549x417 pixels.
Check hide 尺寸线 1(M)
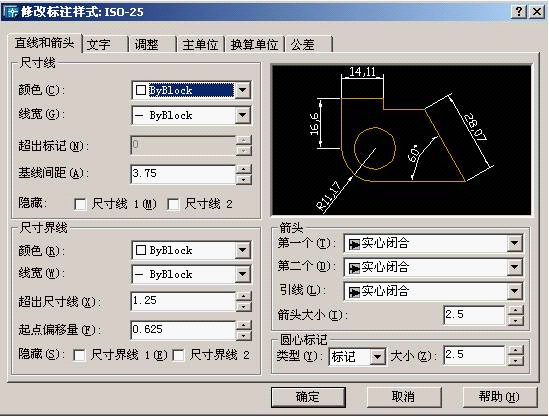coord(80,204)
